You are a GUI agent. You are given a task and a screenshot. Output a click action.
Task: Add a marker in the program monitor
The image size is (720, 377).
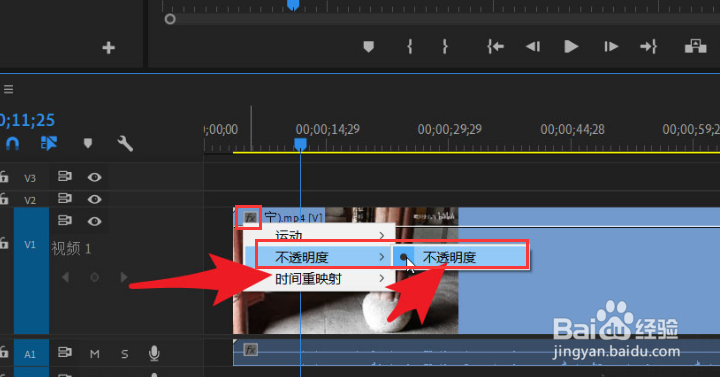(368, 46)
